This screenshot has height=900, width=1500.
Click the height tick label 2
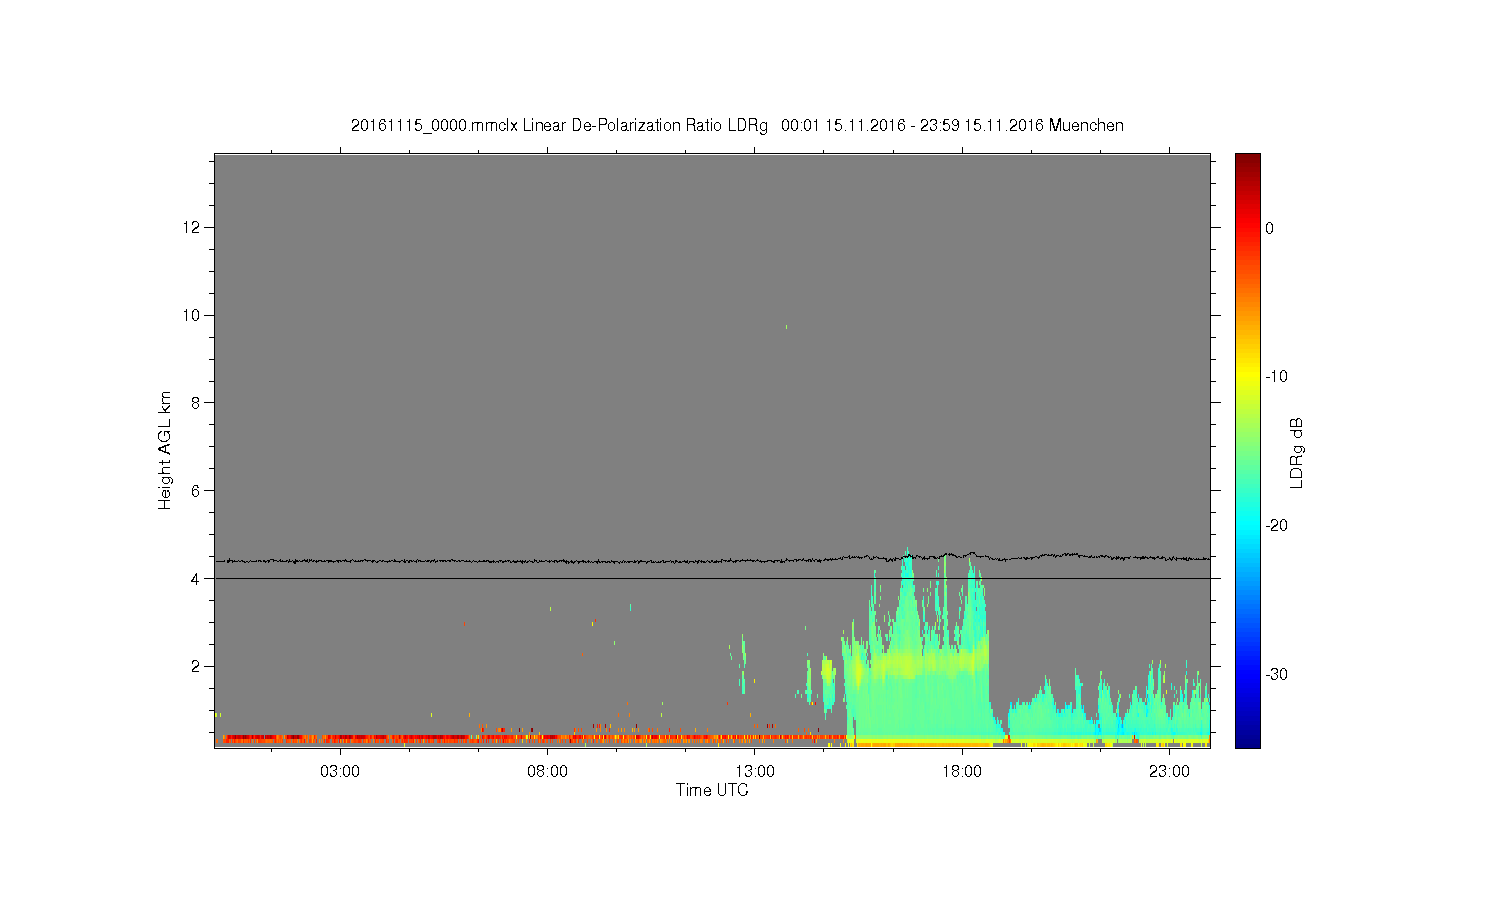(197, 666)
